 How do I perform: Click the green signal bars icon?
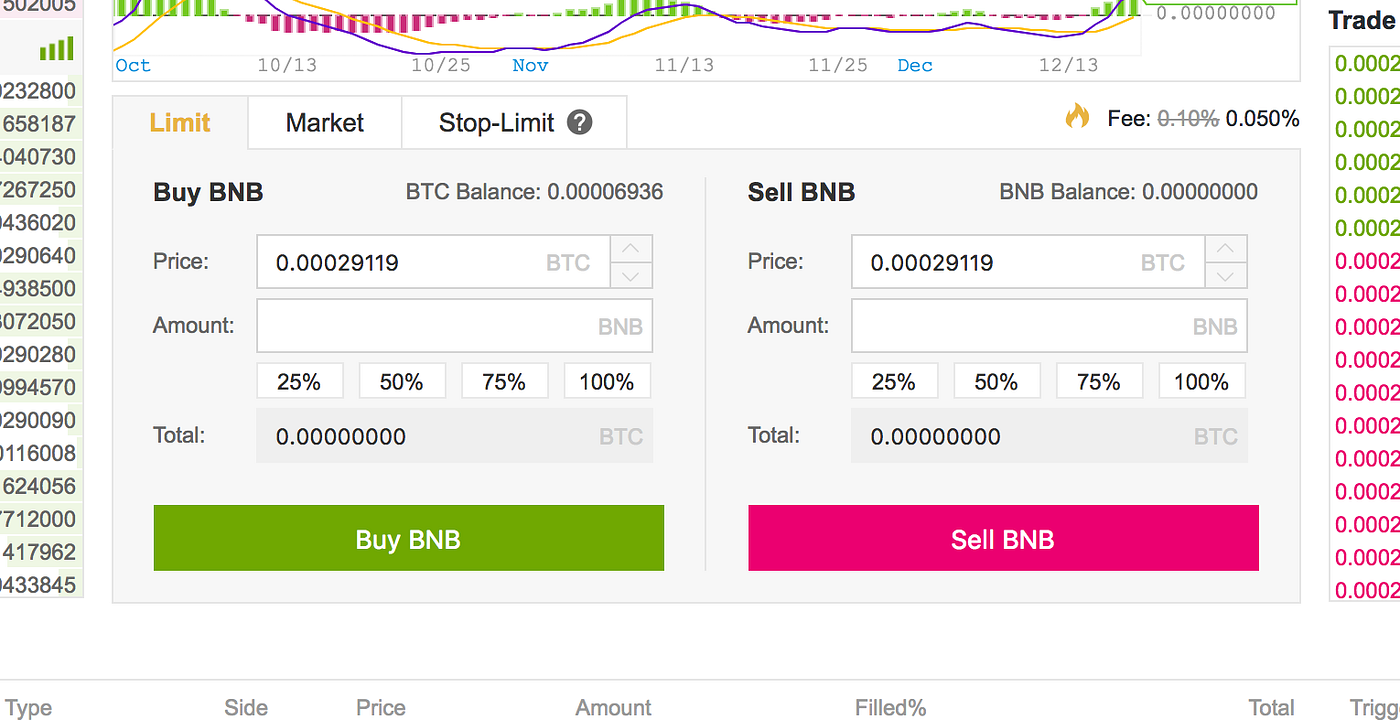(x=57, y=48)
